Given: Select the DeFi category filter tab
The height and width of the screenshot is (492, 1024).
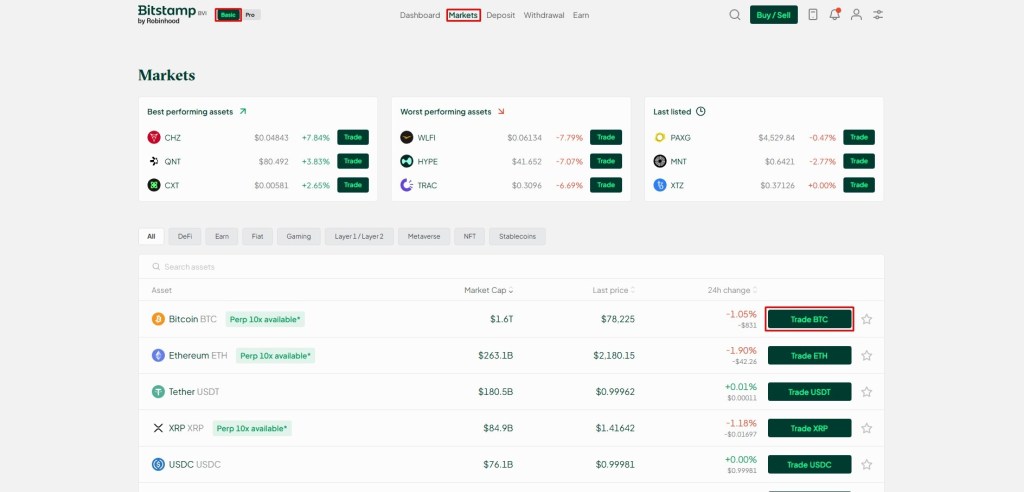Looking at the screenshot, I should pyautogui.click(x=185, y=237).
